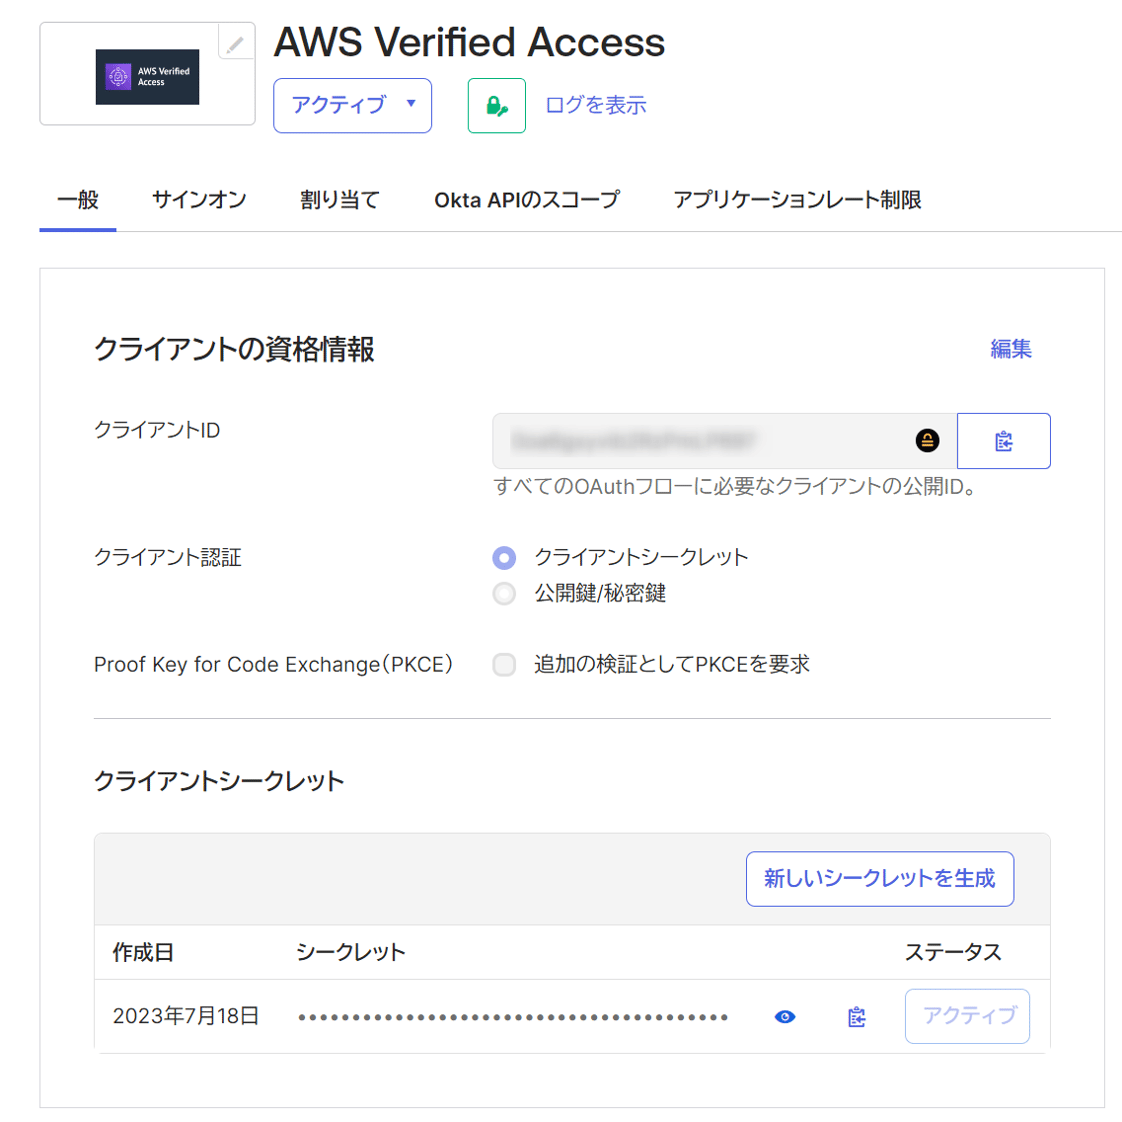Screen dimensions: 1122x1122
Task: Select the 一般 tab
Action: click(x=77, y=200)
